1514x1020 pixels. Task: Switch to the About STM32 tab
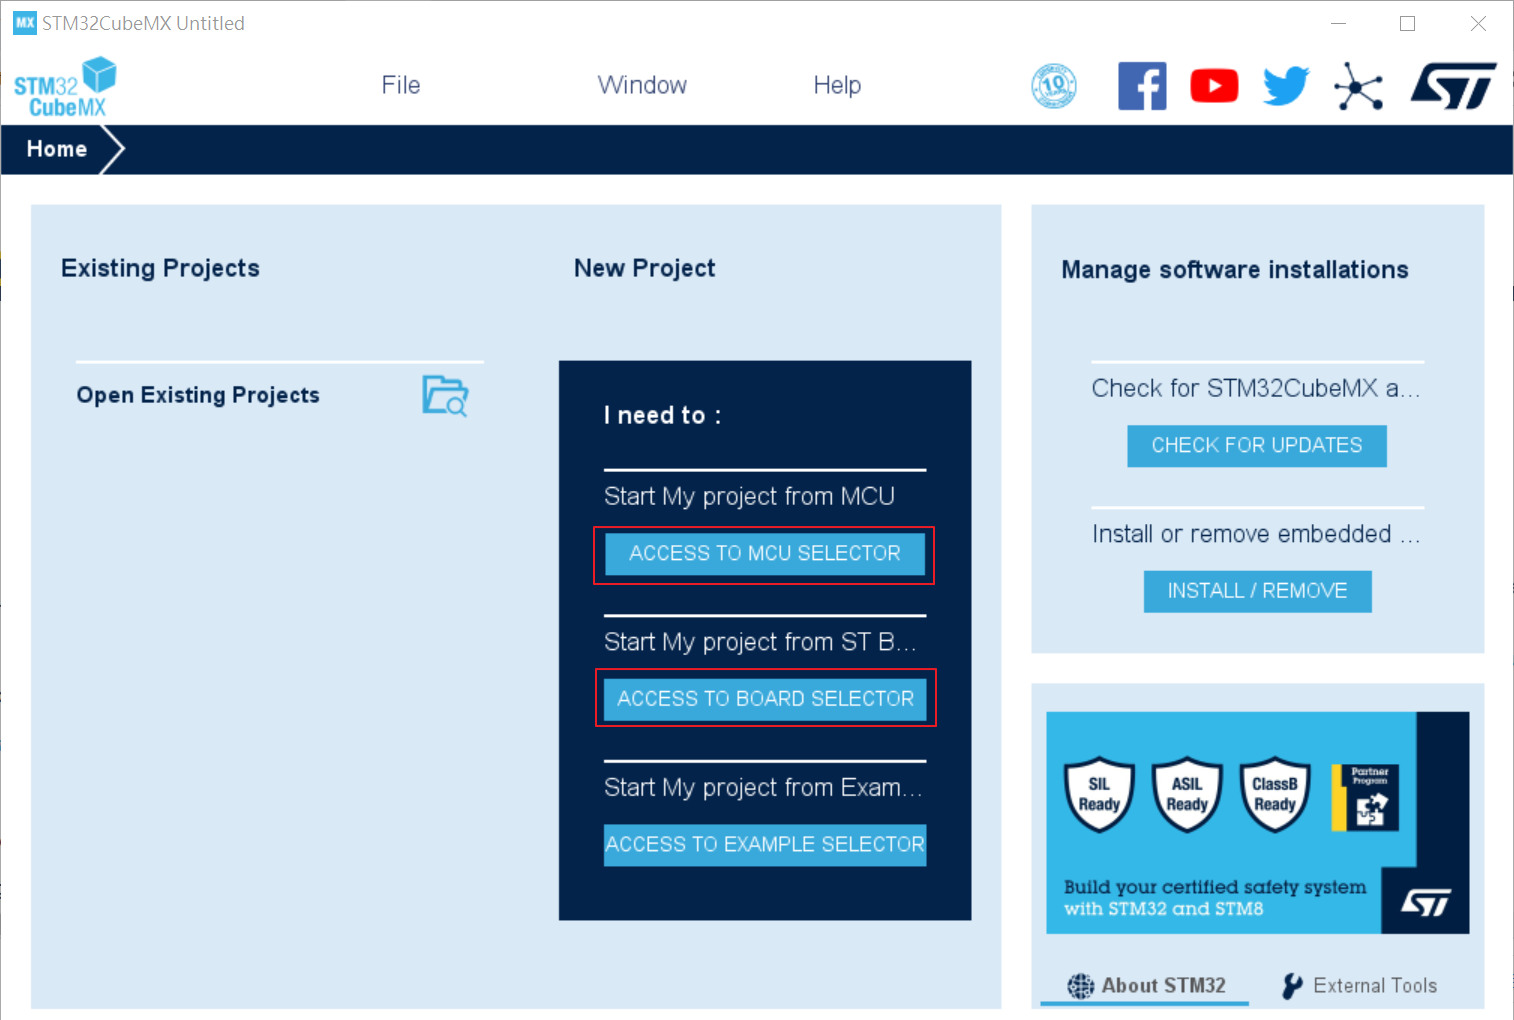pos(1145,986)
